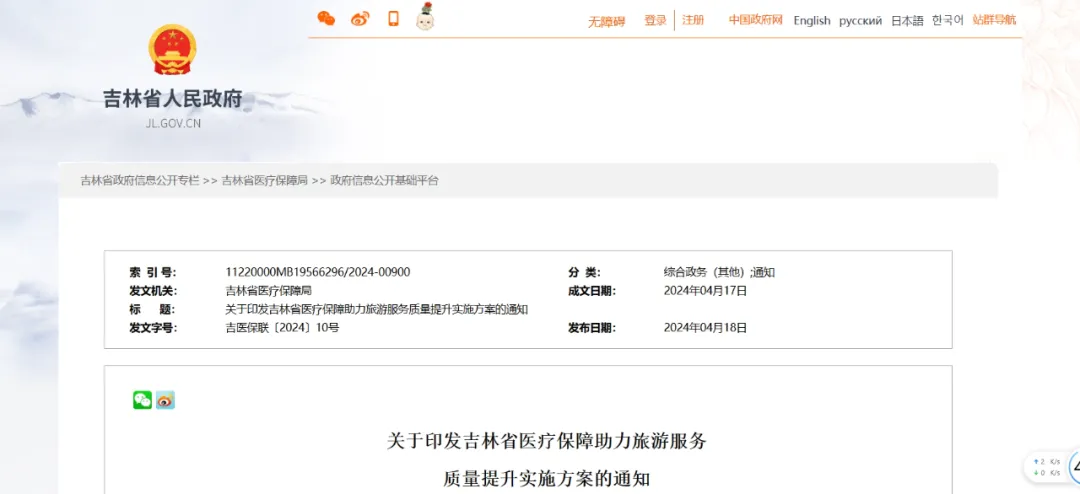Switch site language to English
This screenshot has width=1080, height=494.
pyautogui.click(x=811, y=21)
